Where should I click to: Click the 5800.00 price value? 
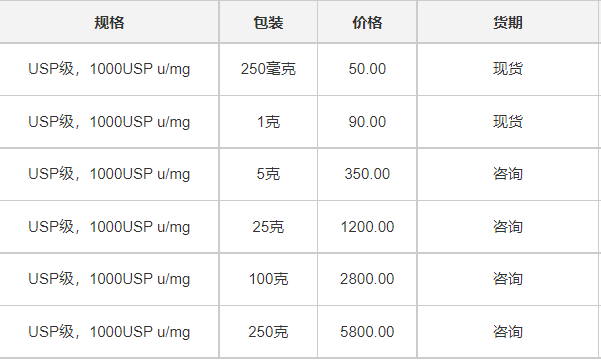[x=367, y=332]
